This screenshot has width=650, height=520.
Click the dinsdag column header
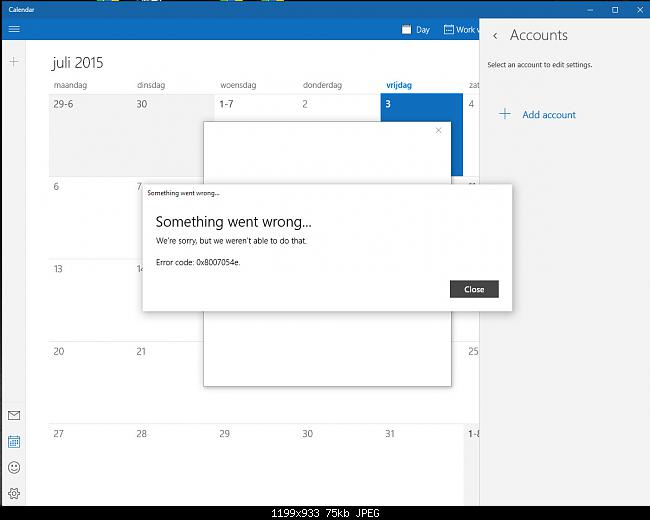151,85
